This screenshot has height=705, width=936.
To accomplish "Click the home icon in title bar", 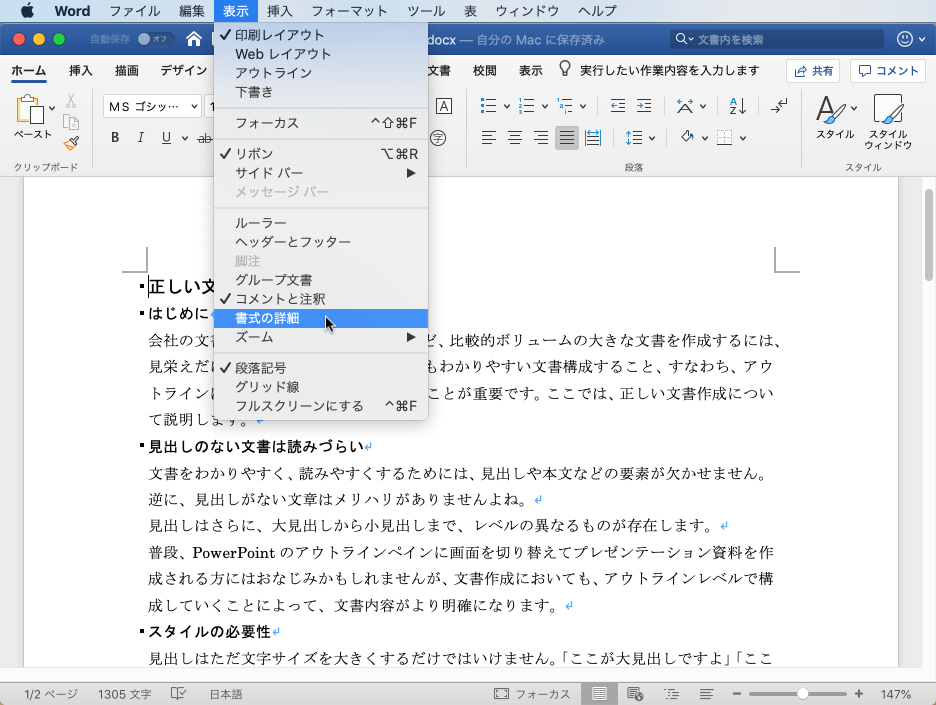I will [x=193, y=39].
